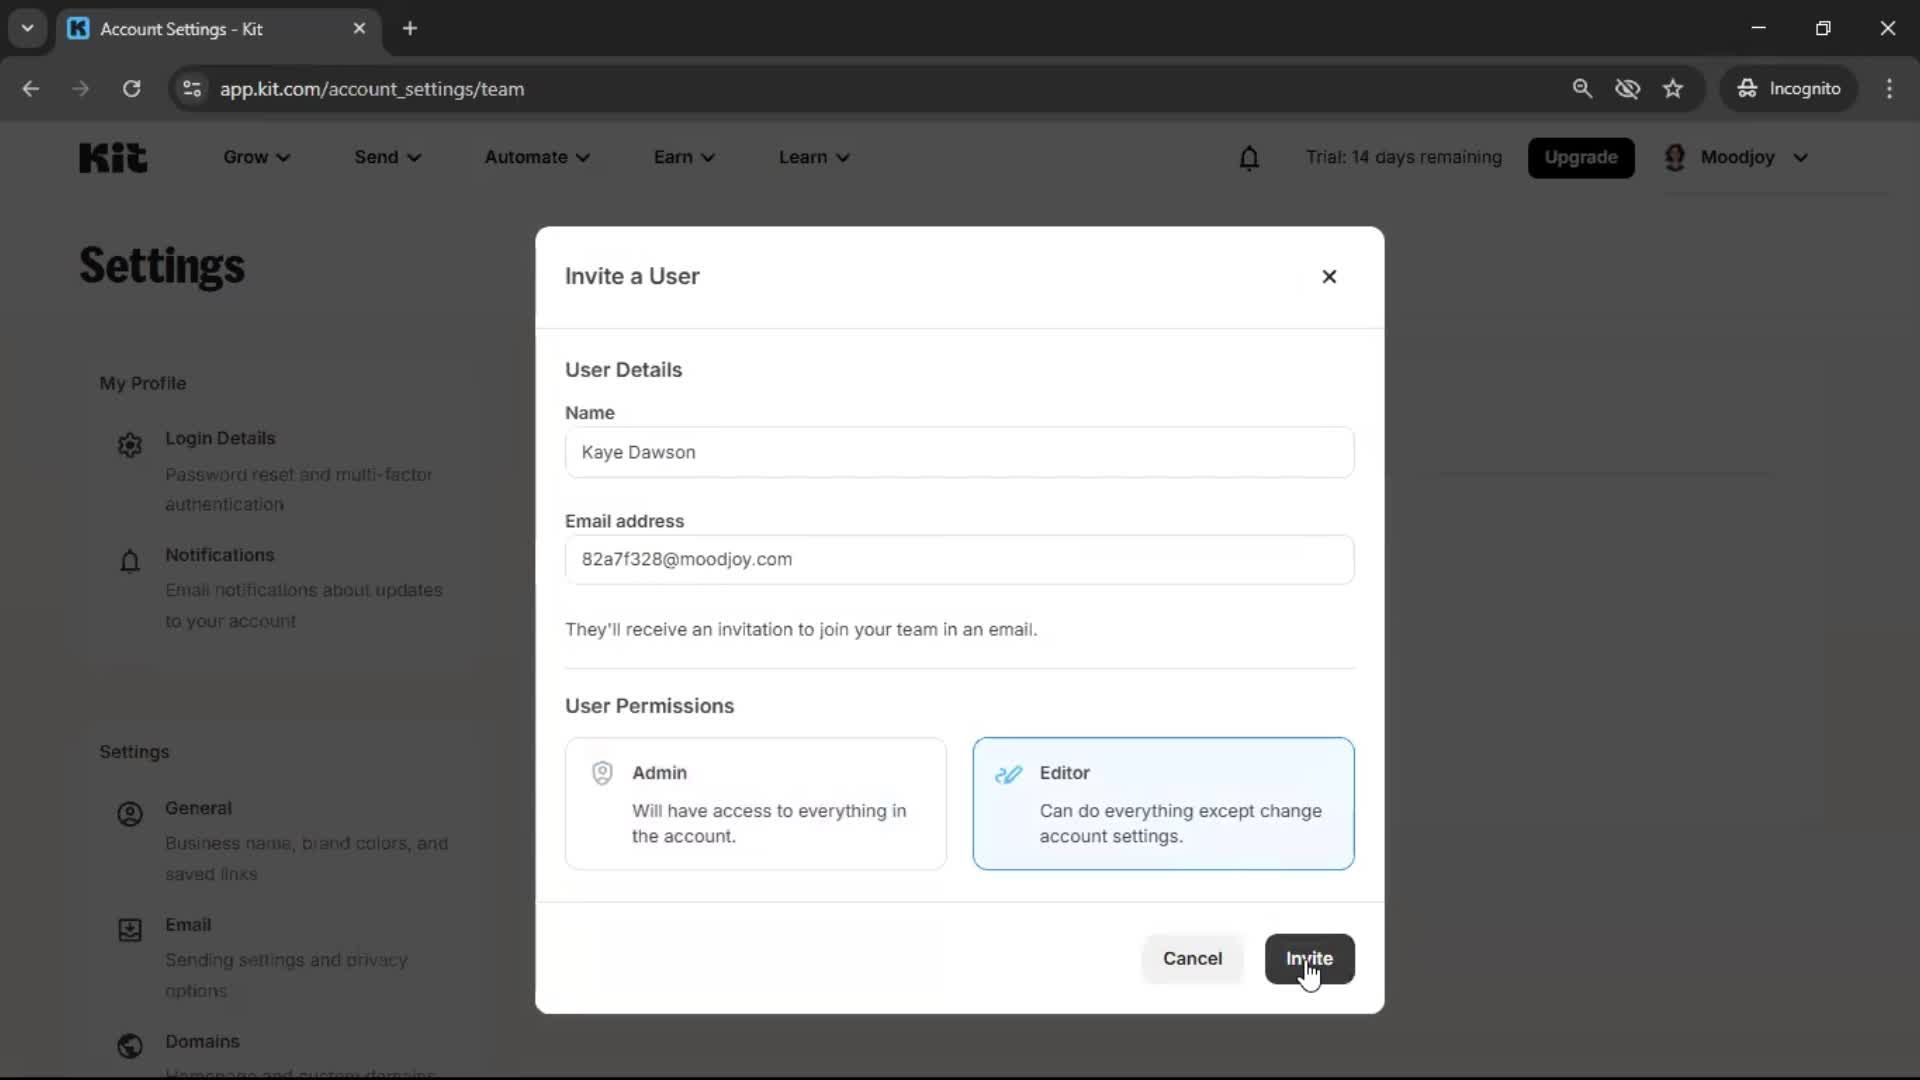Screen dimensions: 1920x1080
Task: Click the Notifications bell icon in sidebar
Action: [129, 561]
